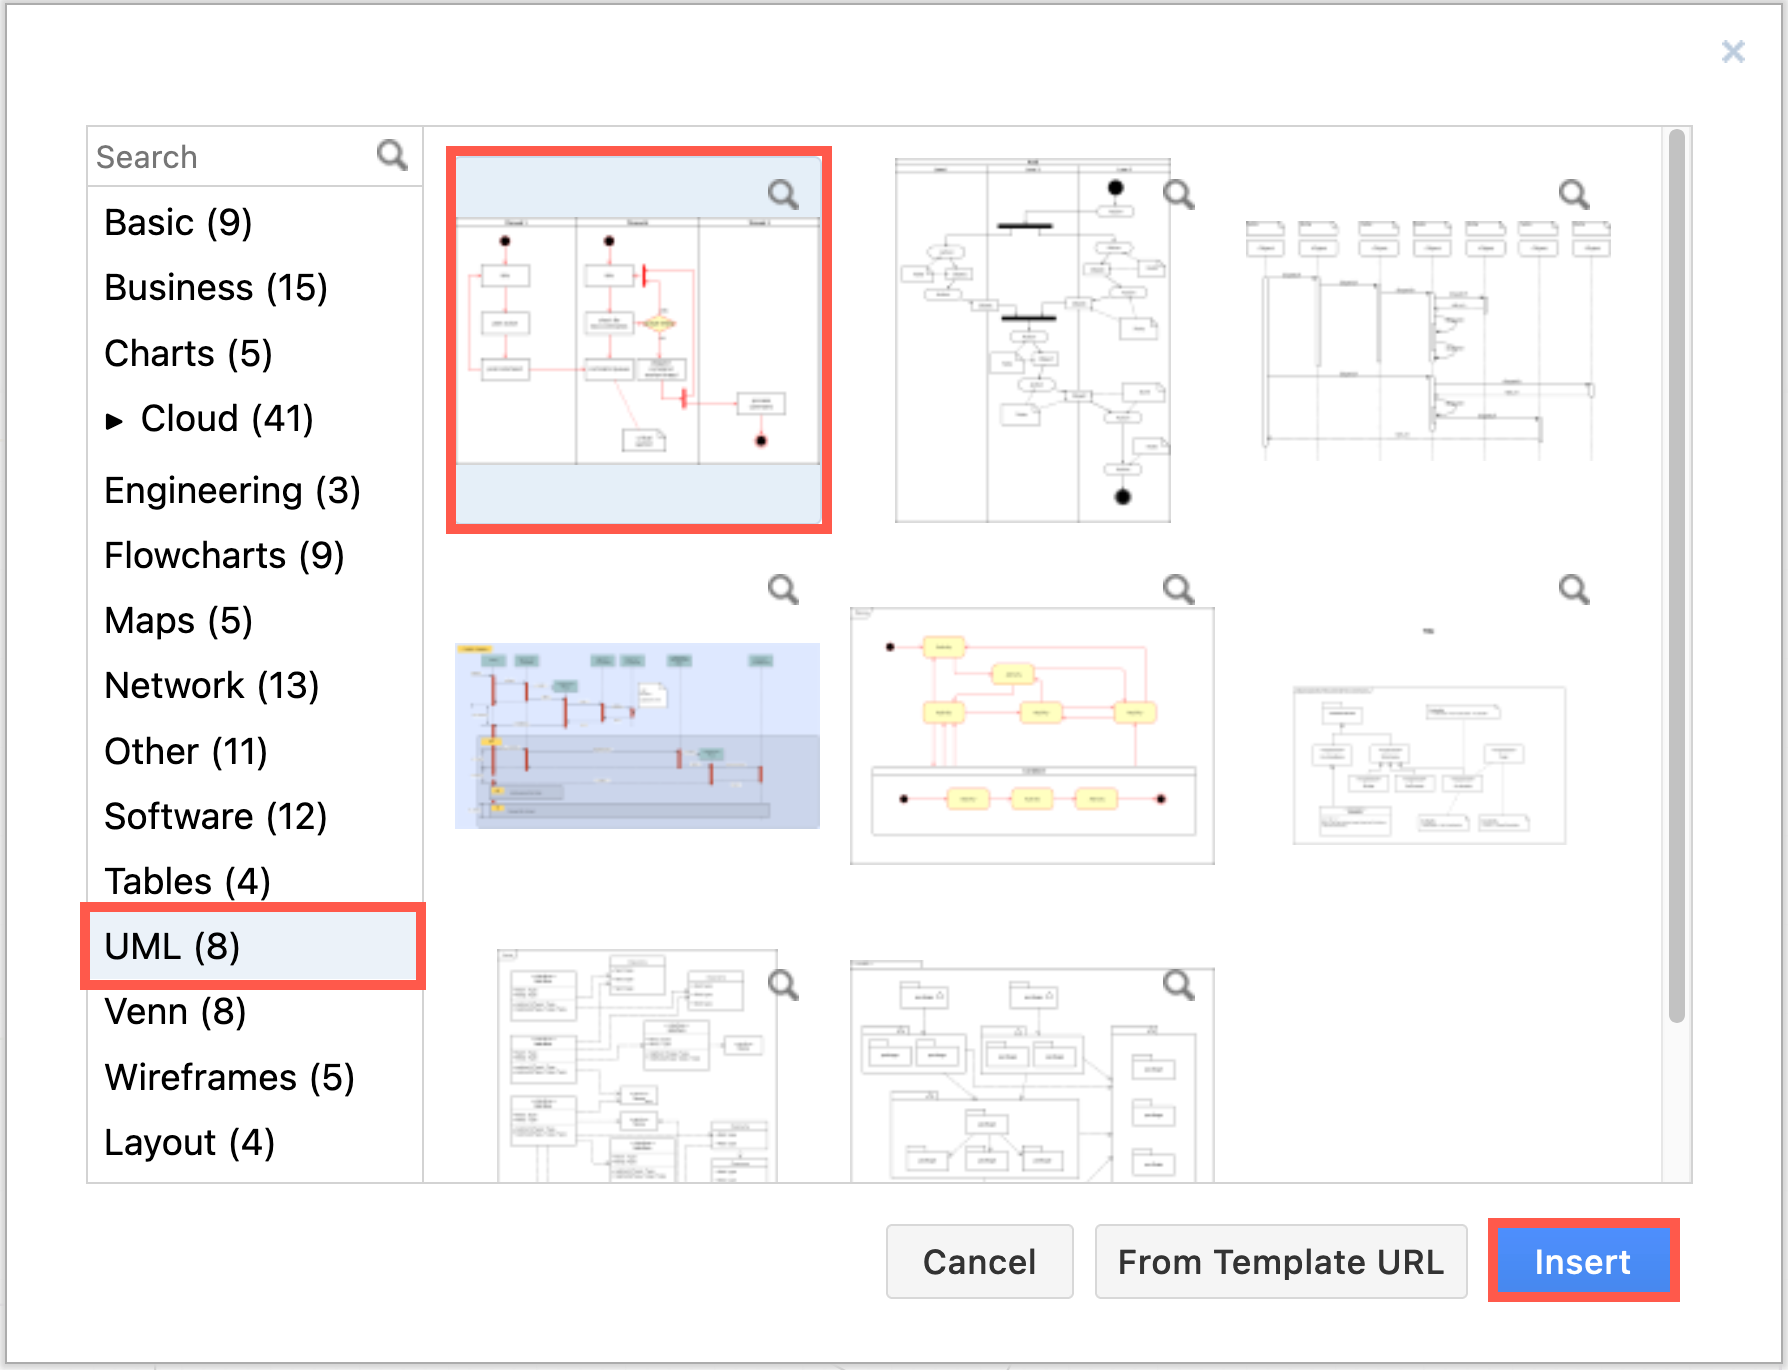This screenshot has width=1788, height=1370.
Task: Open the Business templates section
Action: 216,287
